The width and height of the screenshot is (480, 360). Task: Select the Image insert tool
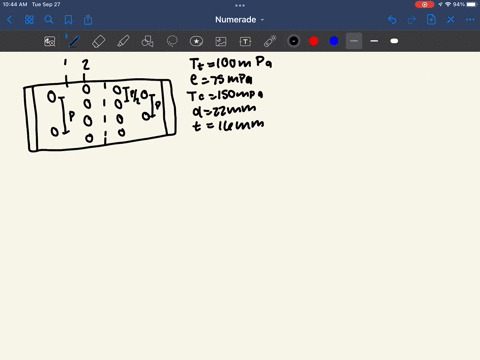pyautogui.click(x=221, y=41)
